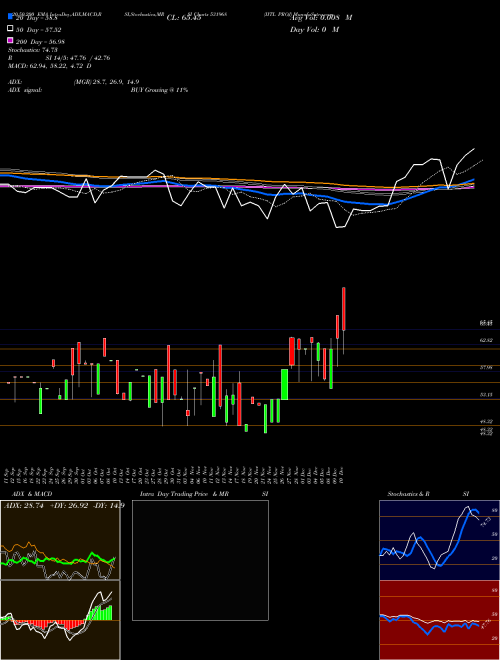This screenshot has width=500, height=660.
Task: Click the 'BUY Growing @ 11%' signal text
Action: tap(159, 90)
